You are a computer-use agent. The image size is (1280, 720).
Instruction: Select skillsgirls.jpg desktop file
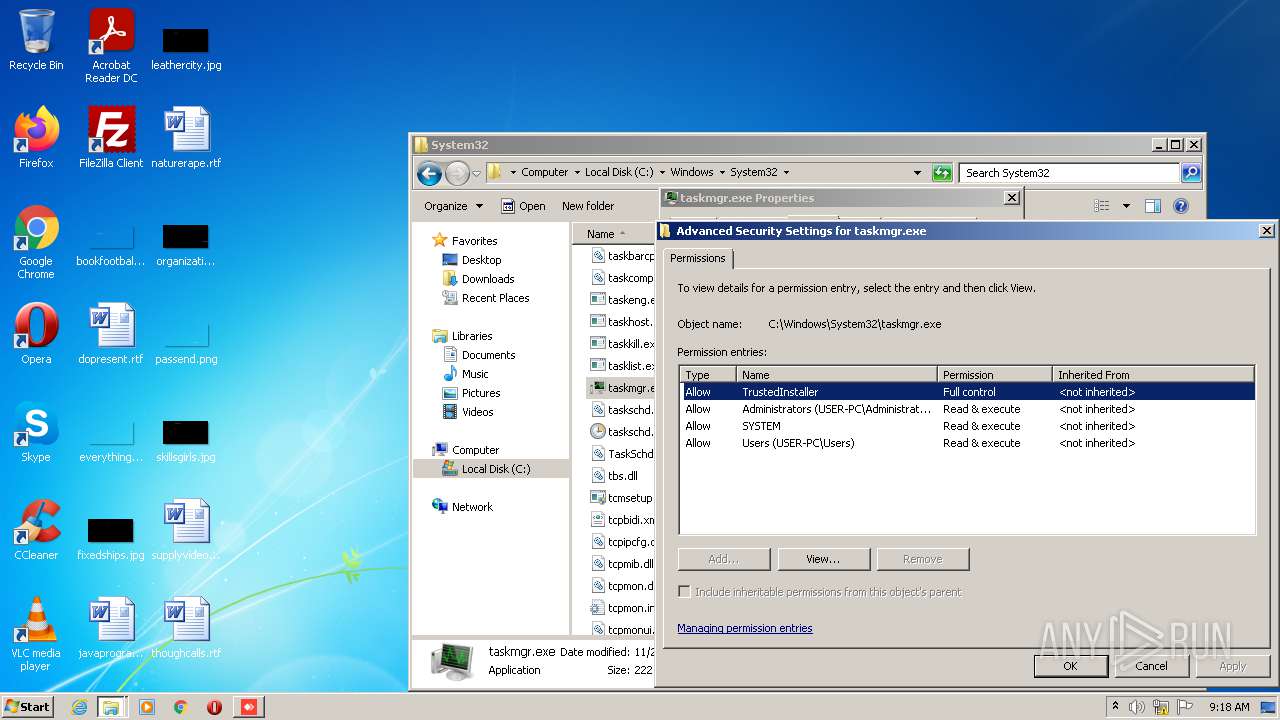pos(186,439)
